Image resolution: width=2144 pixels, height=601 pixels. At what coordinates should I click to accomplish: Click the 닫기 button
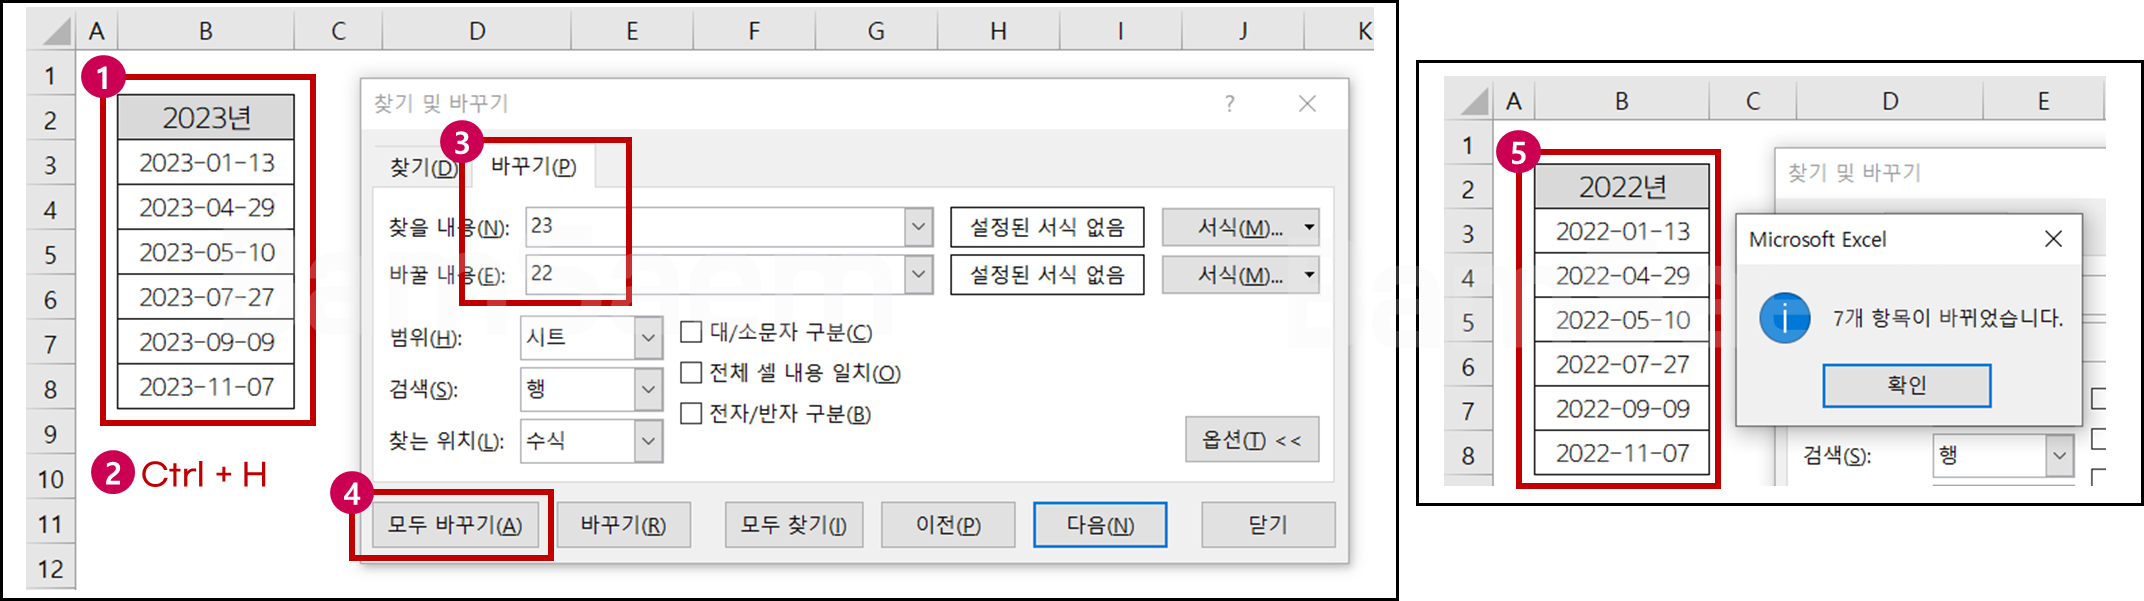[1268, 525]
